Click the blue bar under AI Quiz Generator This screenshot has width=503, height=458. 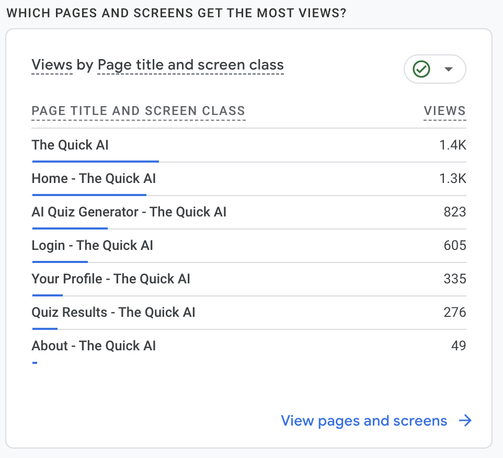(x=70, y=228)
